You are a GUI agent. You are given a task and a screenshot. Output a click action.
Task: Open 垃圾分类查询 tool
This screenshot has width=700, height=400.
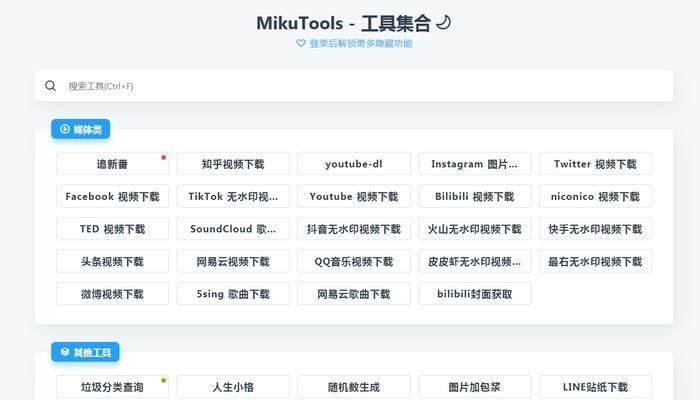point(112,387)
